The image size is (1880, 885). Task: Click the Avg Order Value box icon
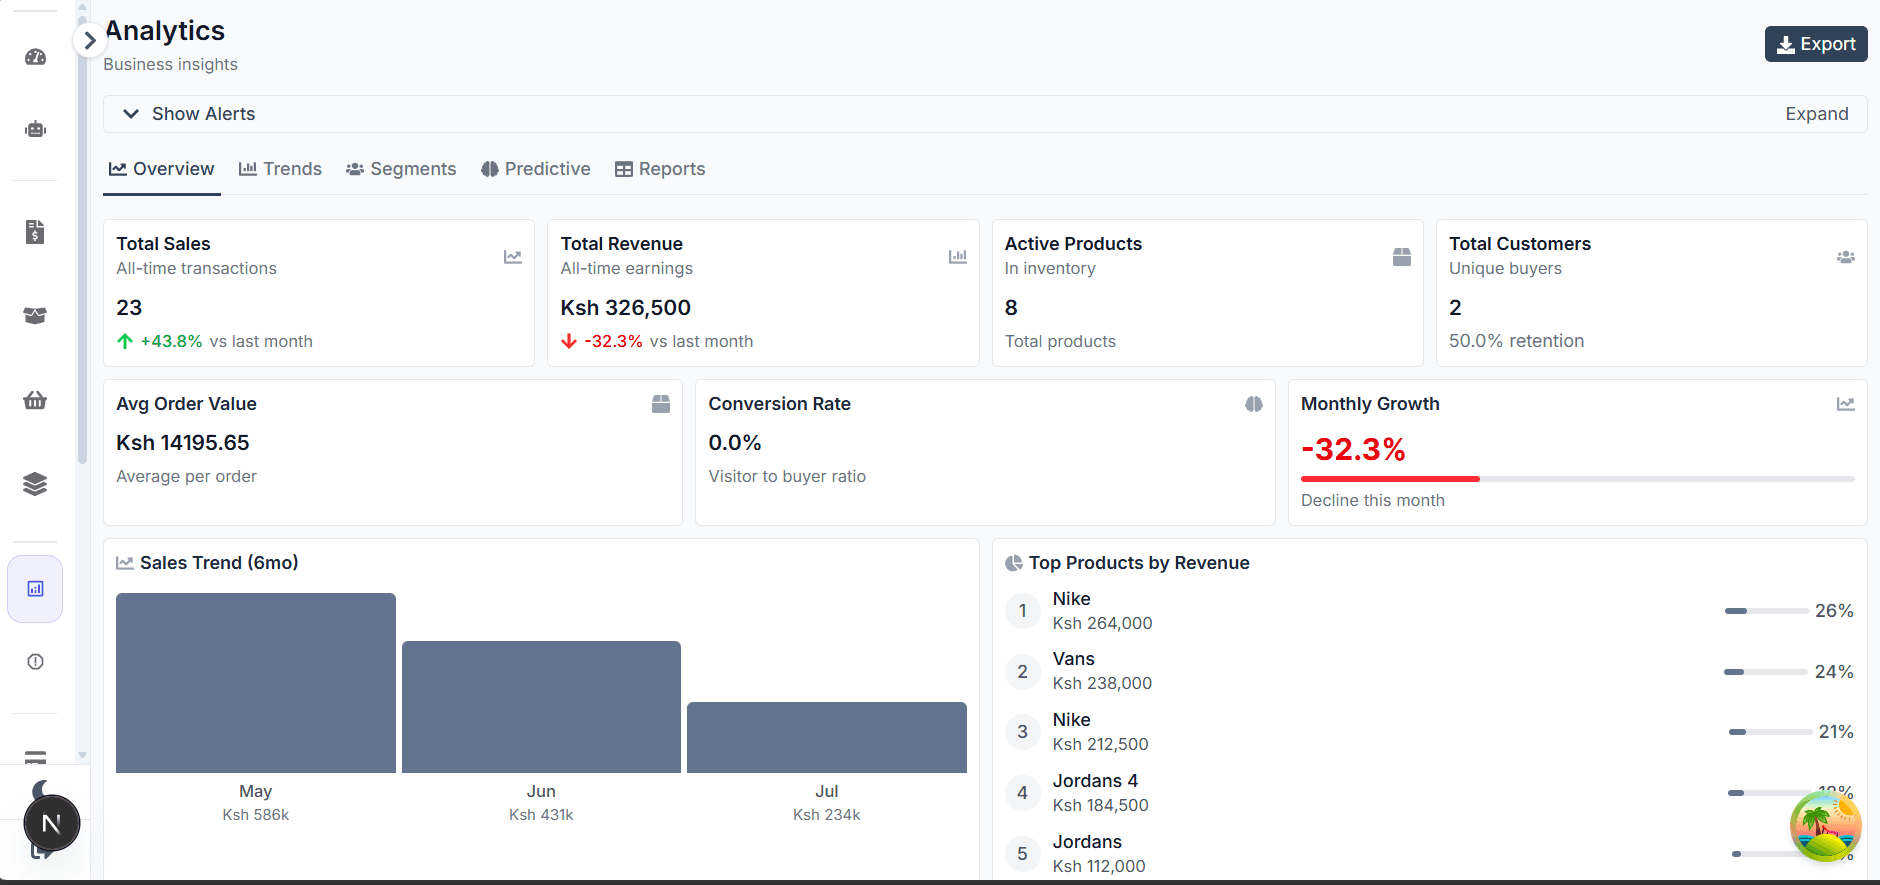click(661, 404)
